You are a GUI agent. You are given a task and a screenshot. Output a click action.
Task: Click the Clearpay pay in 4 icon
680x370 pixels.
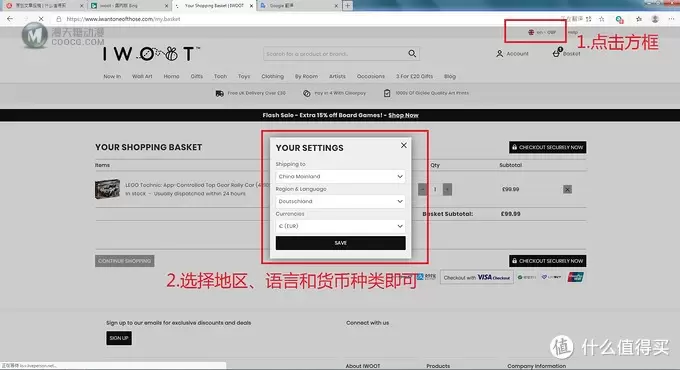(307, 93)
